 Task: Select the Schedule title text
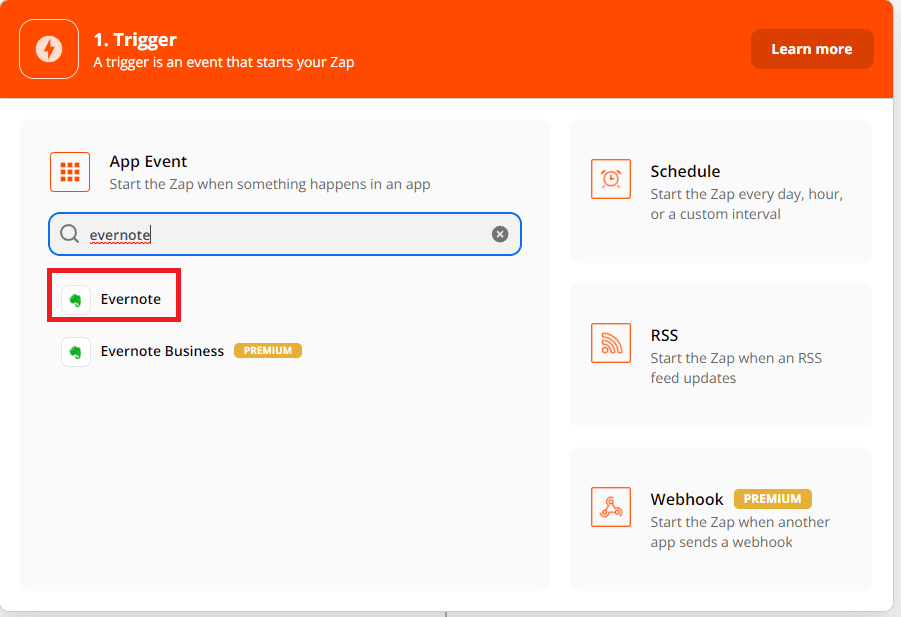(685, 171)
